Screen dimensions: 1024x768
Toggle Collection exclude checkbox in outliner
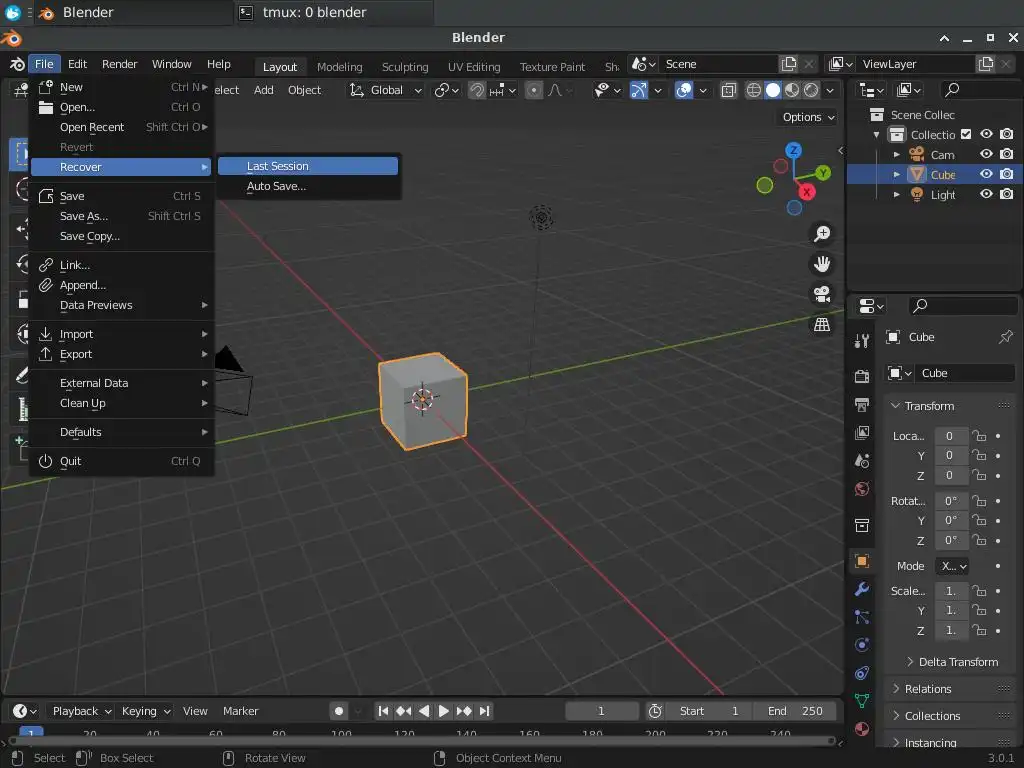coord(966,135)
